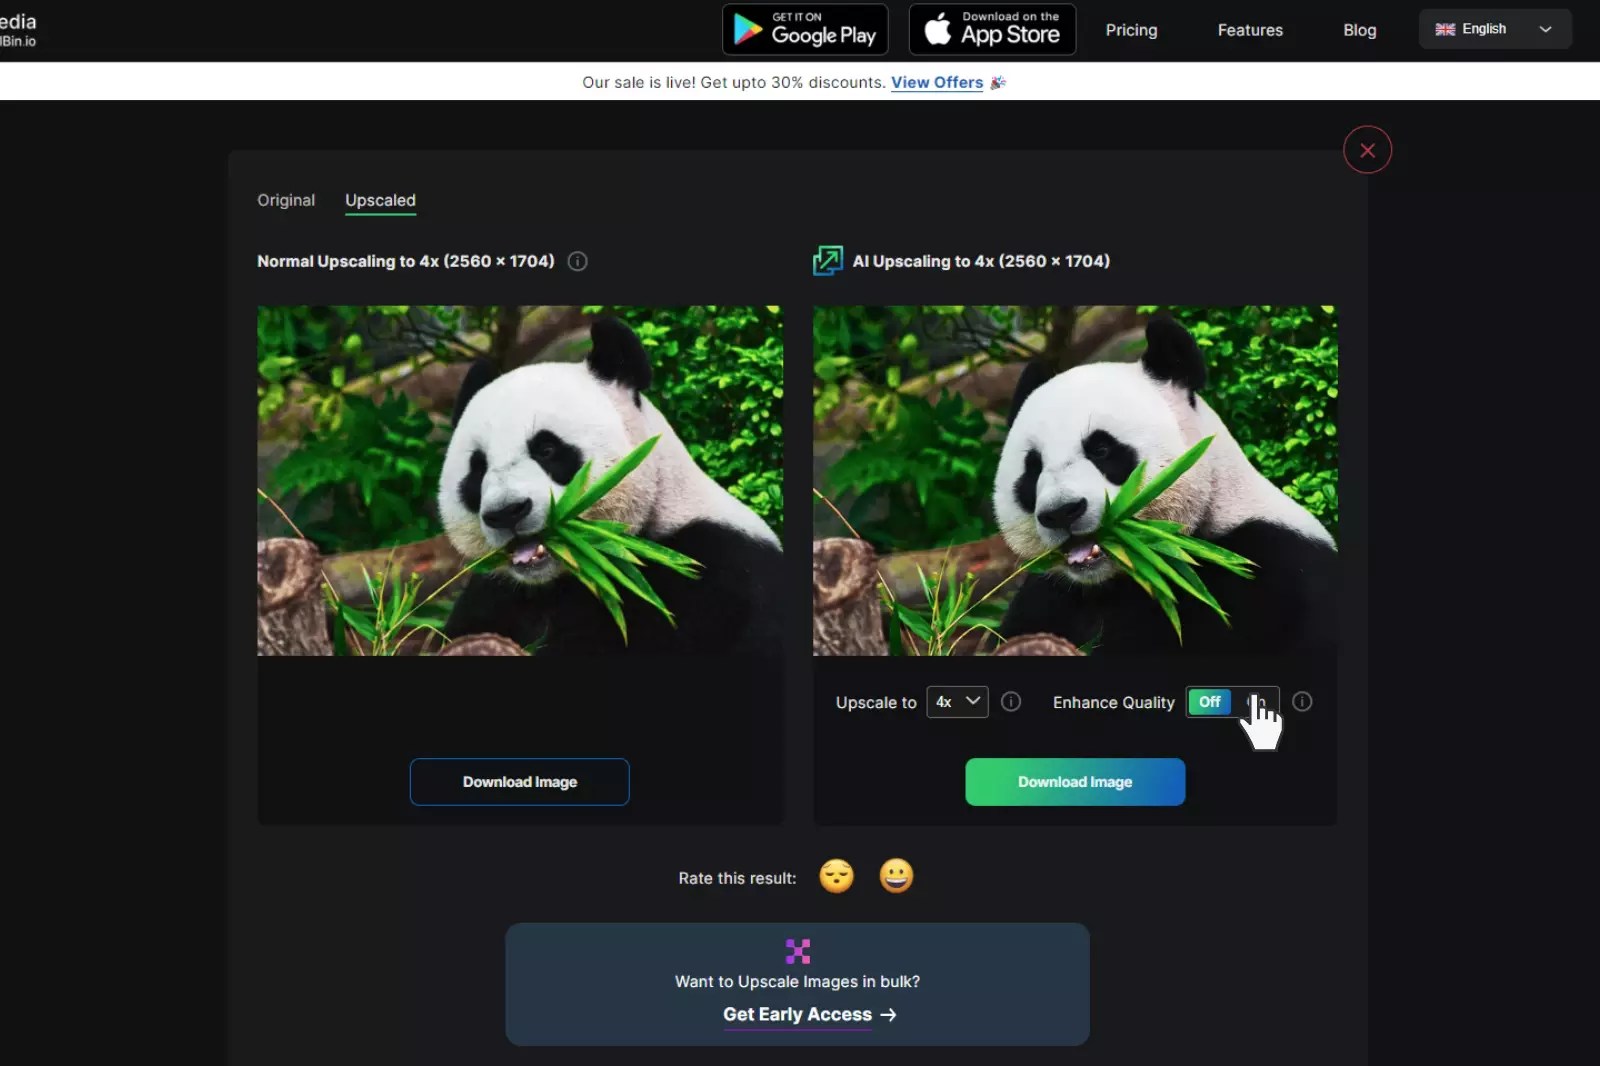Click the bulk upscale icon above early access
This screenshot has height=1066, width=1600.
pyautogui.click(x=797, y=950)
